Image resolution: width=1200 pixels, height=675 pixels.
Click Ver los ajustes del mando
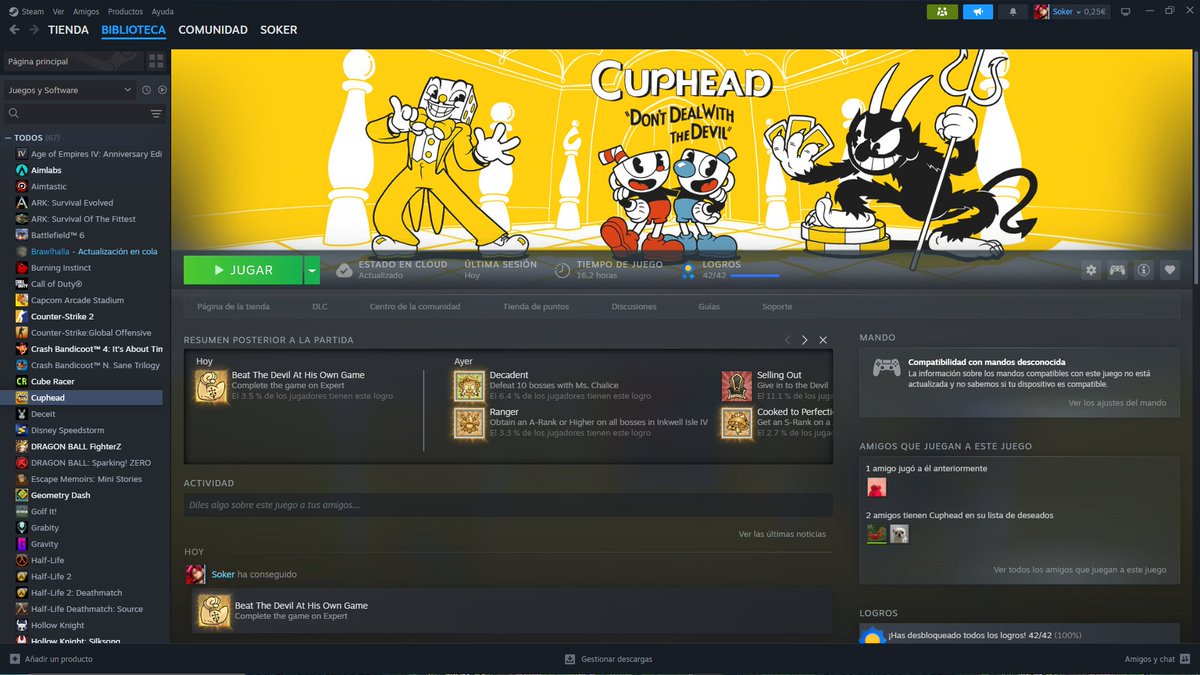1117,403
